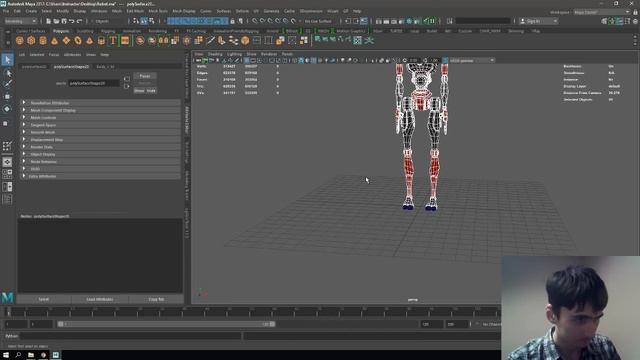This screenshot has width=640, height=360.
Task: Create a polygon cylinder from the shelf
Action: point(43,40)
